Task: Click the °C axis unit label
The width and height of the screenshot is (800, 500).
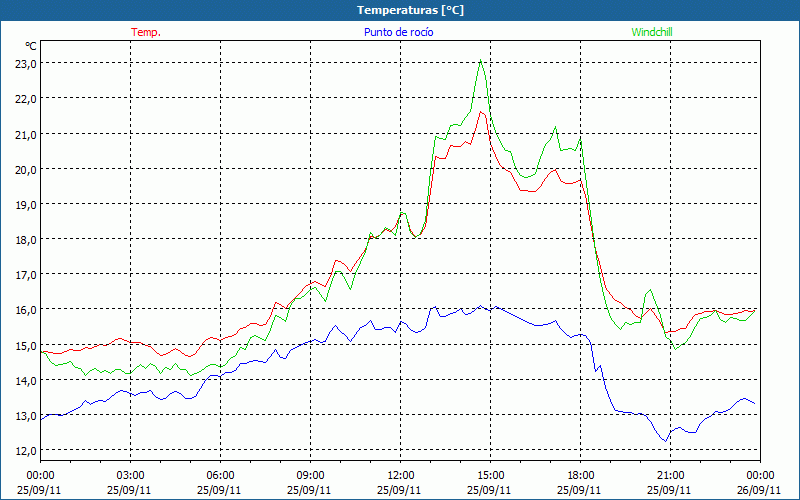Action: (x=31, y=46)
